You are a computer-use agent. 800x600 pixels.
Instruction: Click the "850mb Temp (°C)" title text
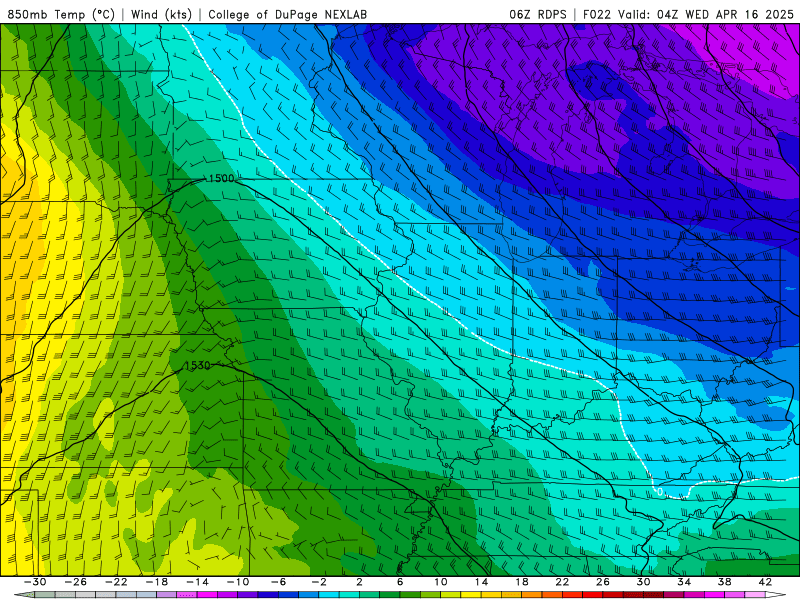[x=61, y=15]
